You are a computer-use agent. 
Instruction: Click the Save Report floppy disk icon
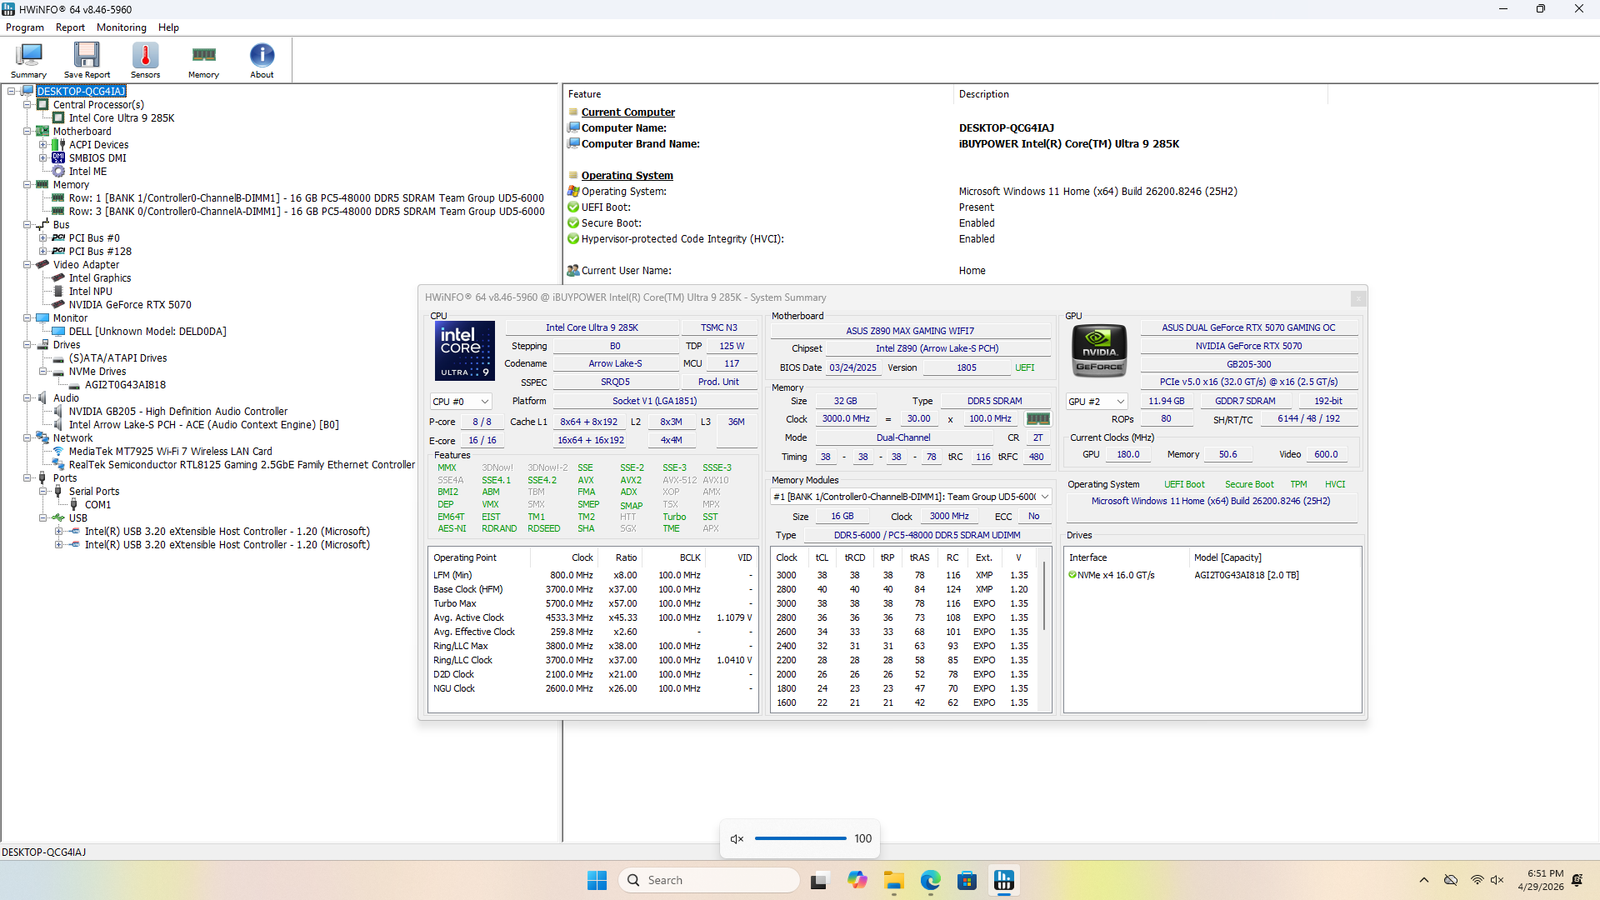pos(87,54)
